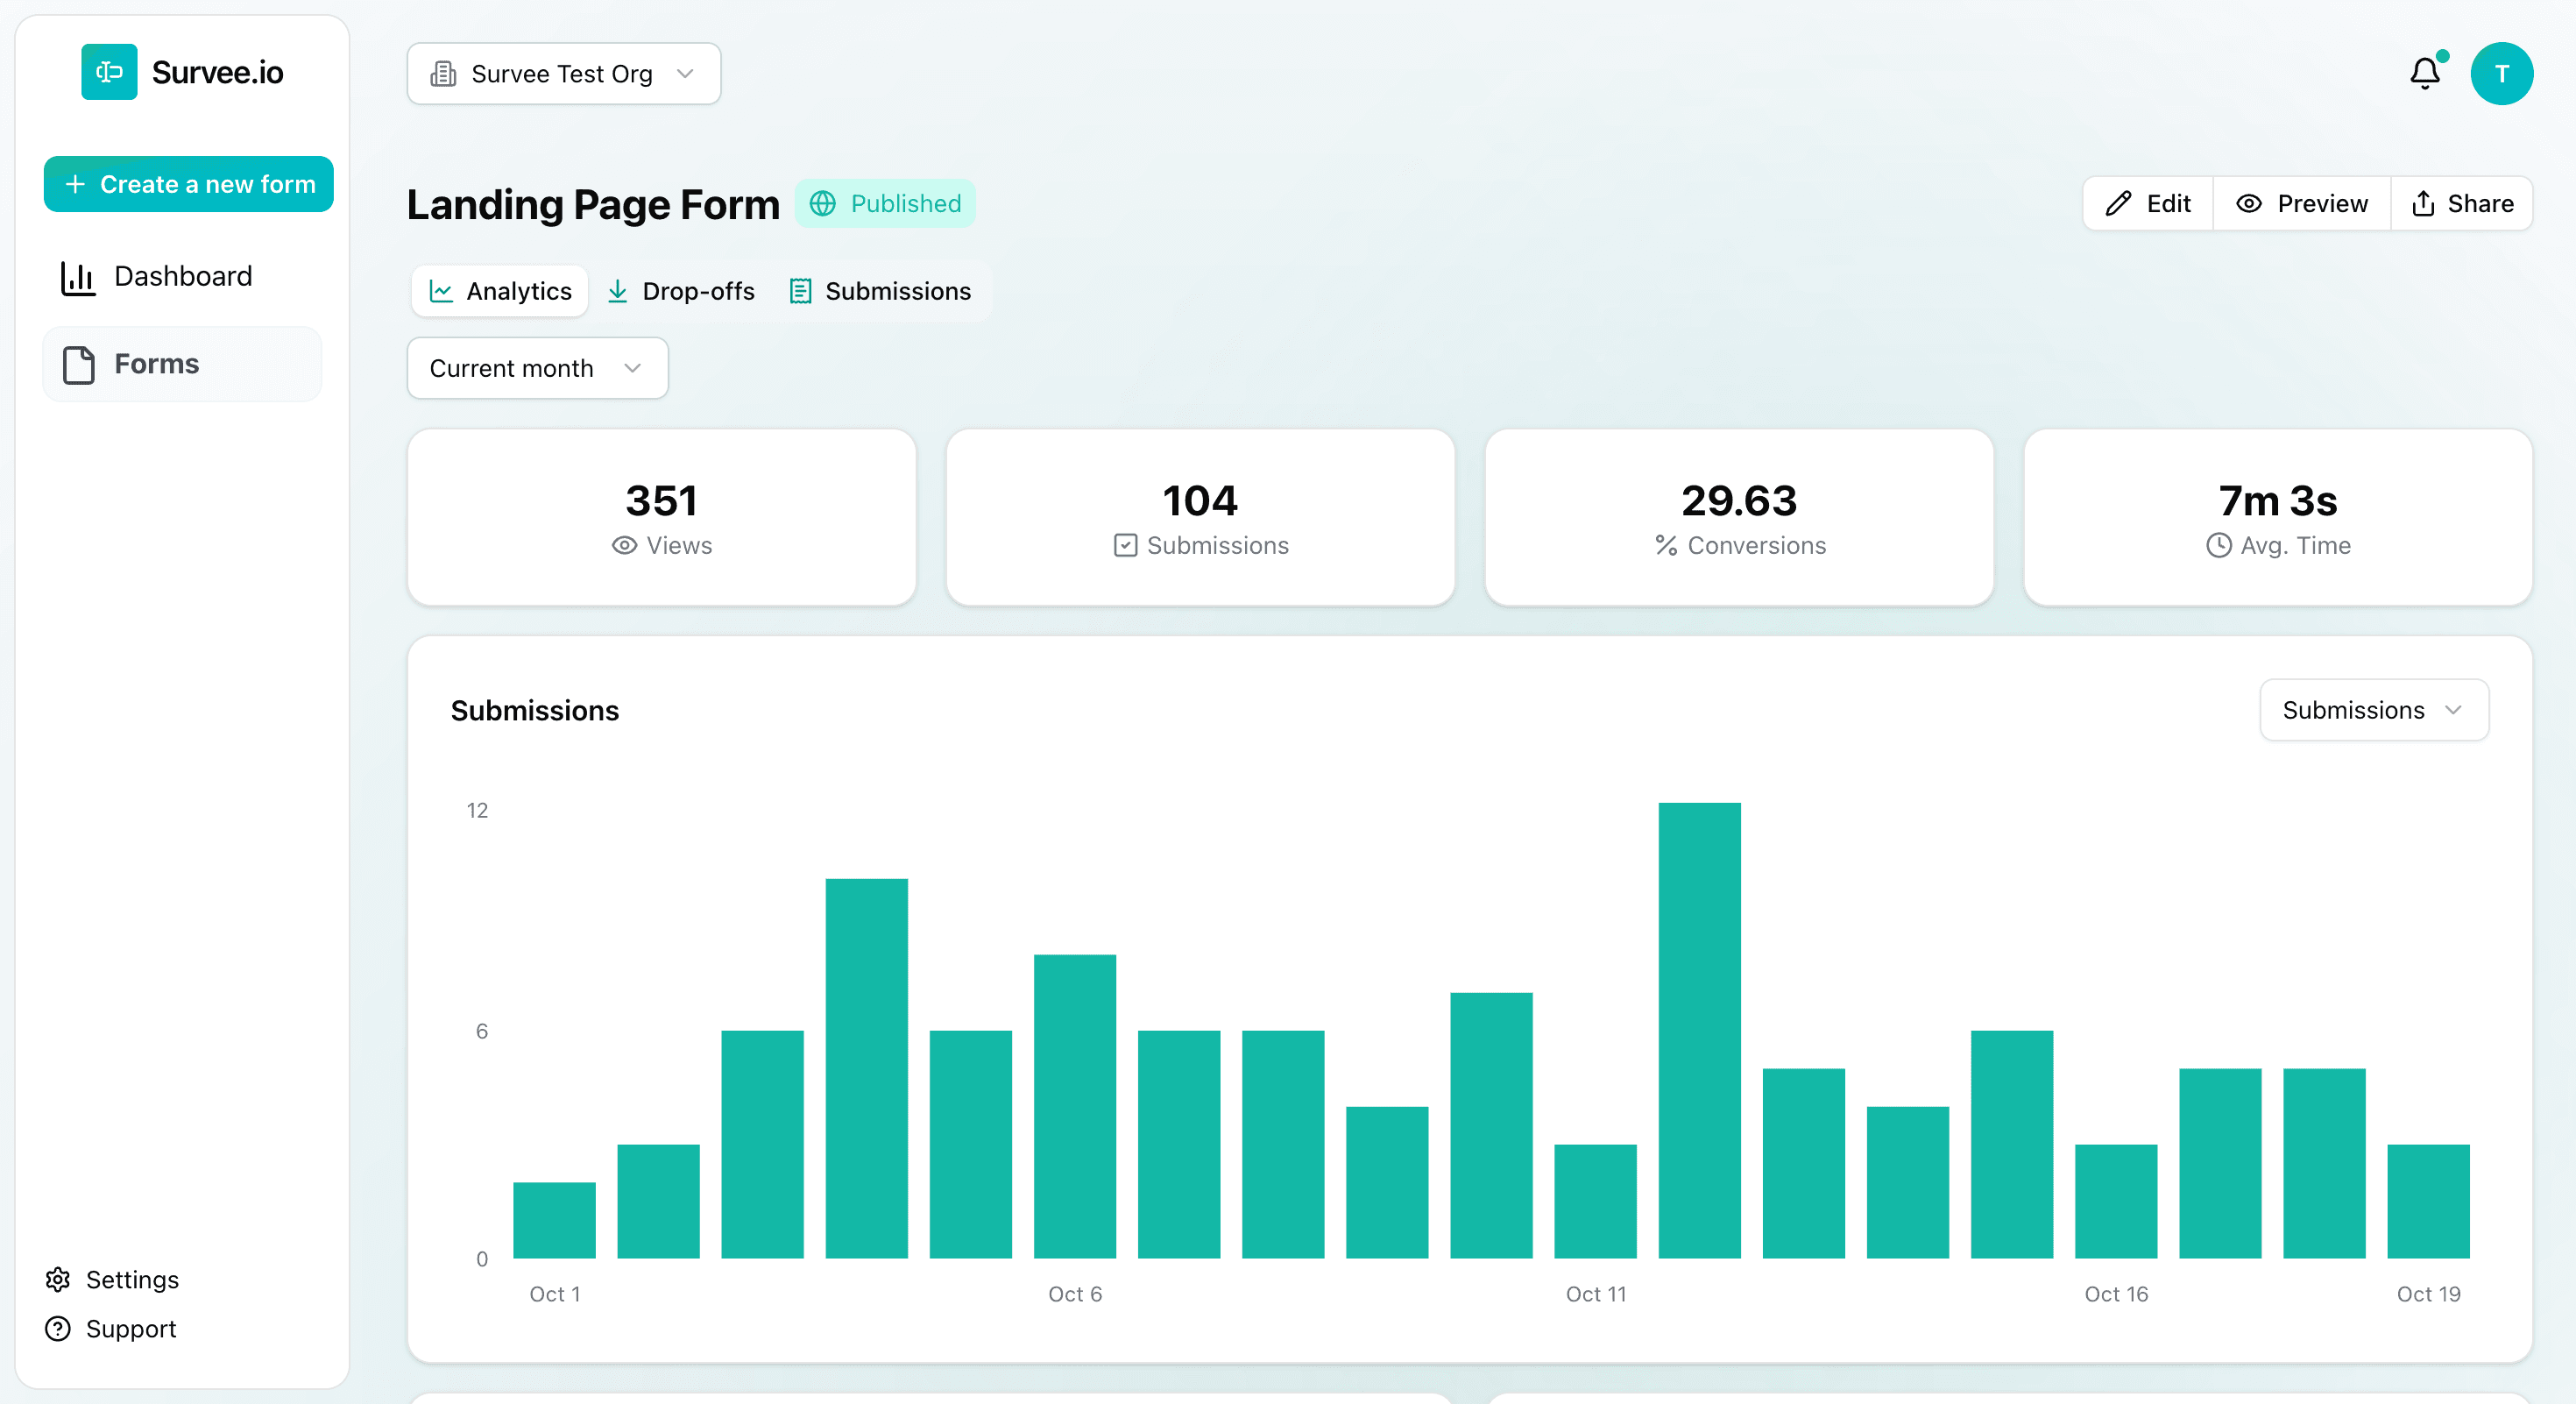Open the Share form button

coord(2461,204)
